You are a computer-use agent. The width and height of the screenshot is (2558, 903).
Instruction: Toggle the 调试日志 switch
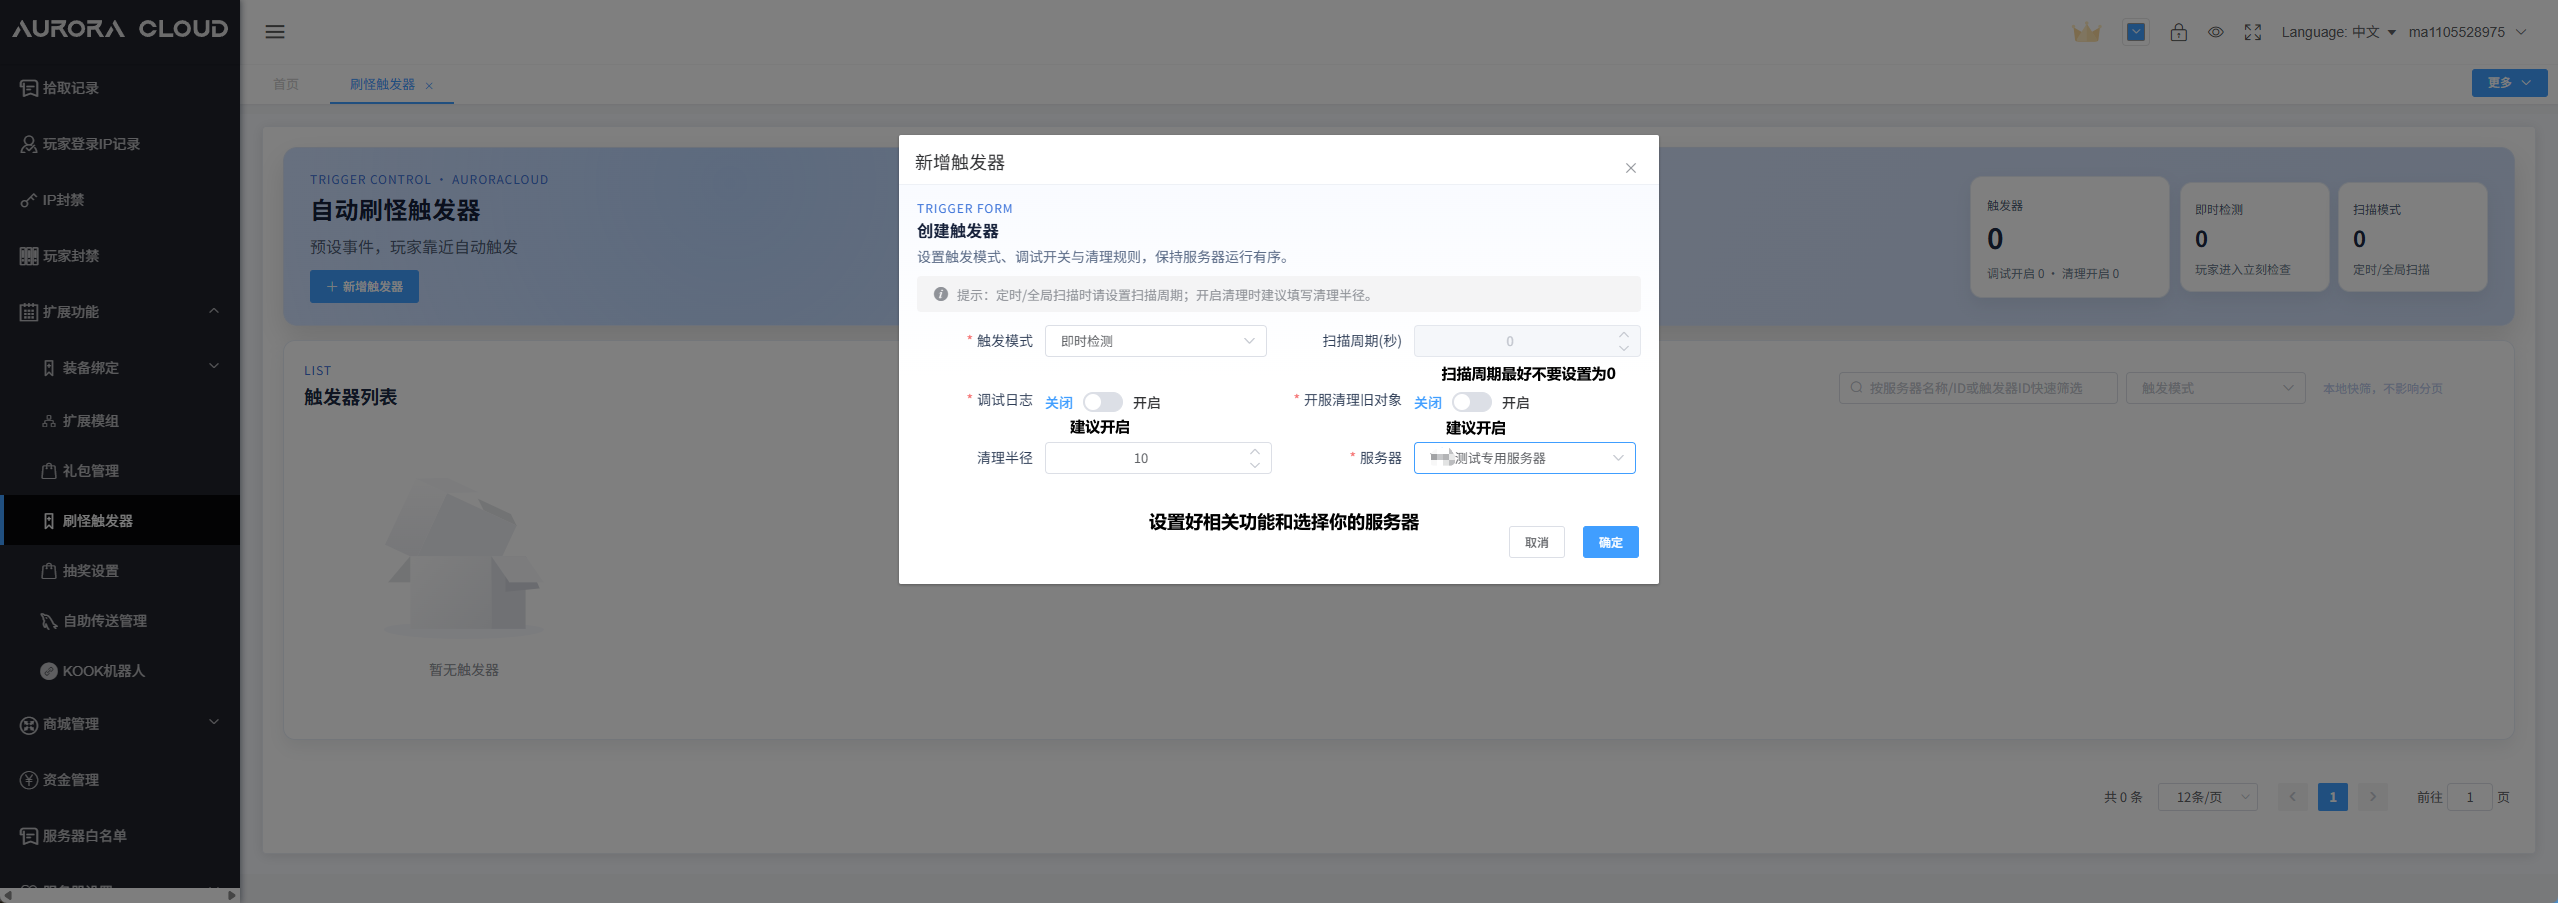(x=1102, y=402)
